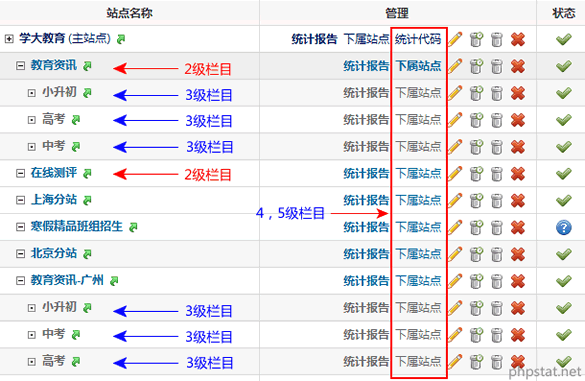Screen dimensions: 585x381
Task: Edit 上海分站 with the pencil icon
Action: point(455,200)
